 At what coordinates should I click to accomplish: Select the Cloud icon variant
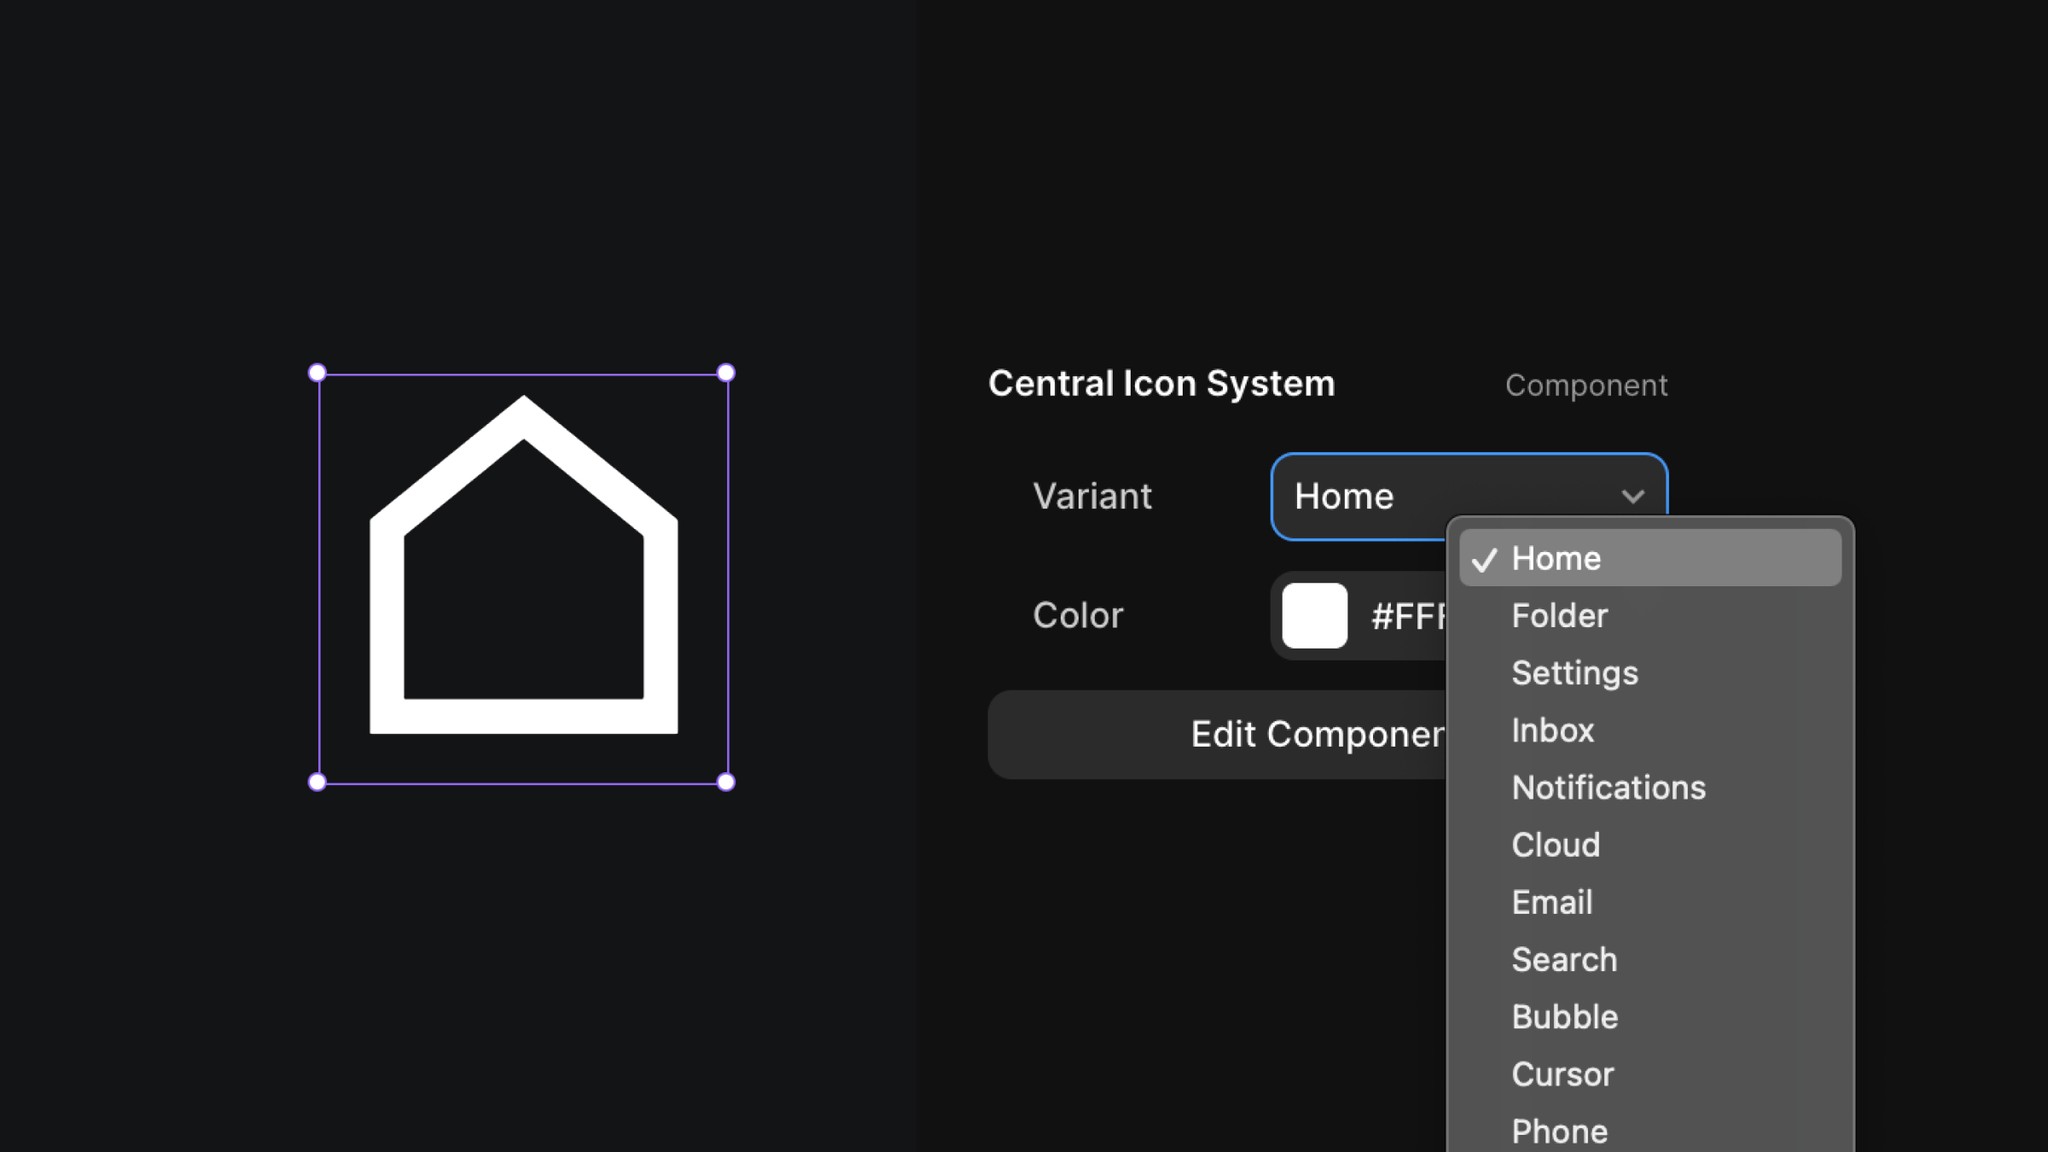1556,845
